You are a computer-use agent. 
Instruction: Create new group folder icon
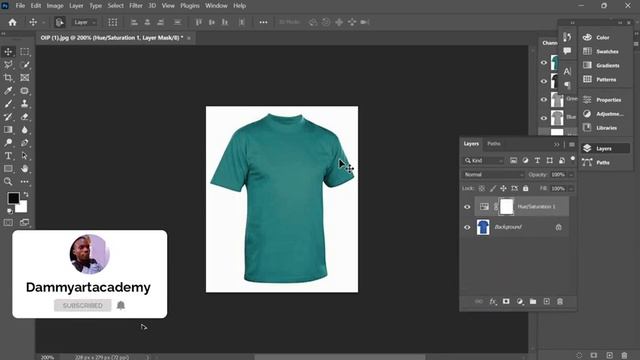click(x=533, y=302)
